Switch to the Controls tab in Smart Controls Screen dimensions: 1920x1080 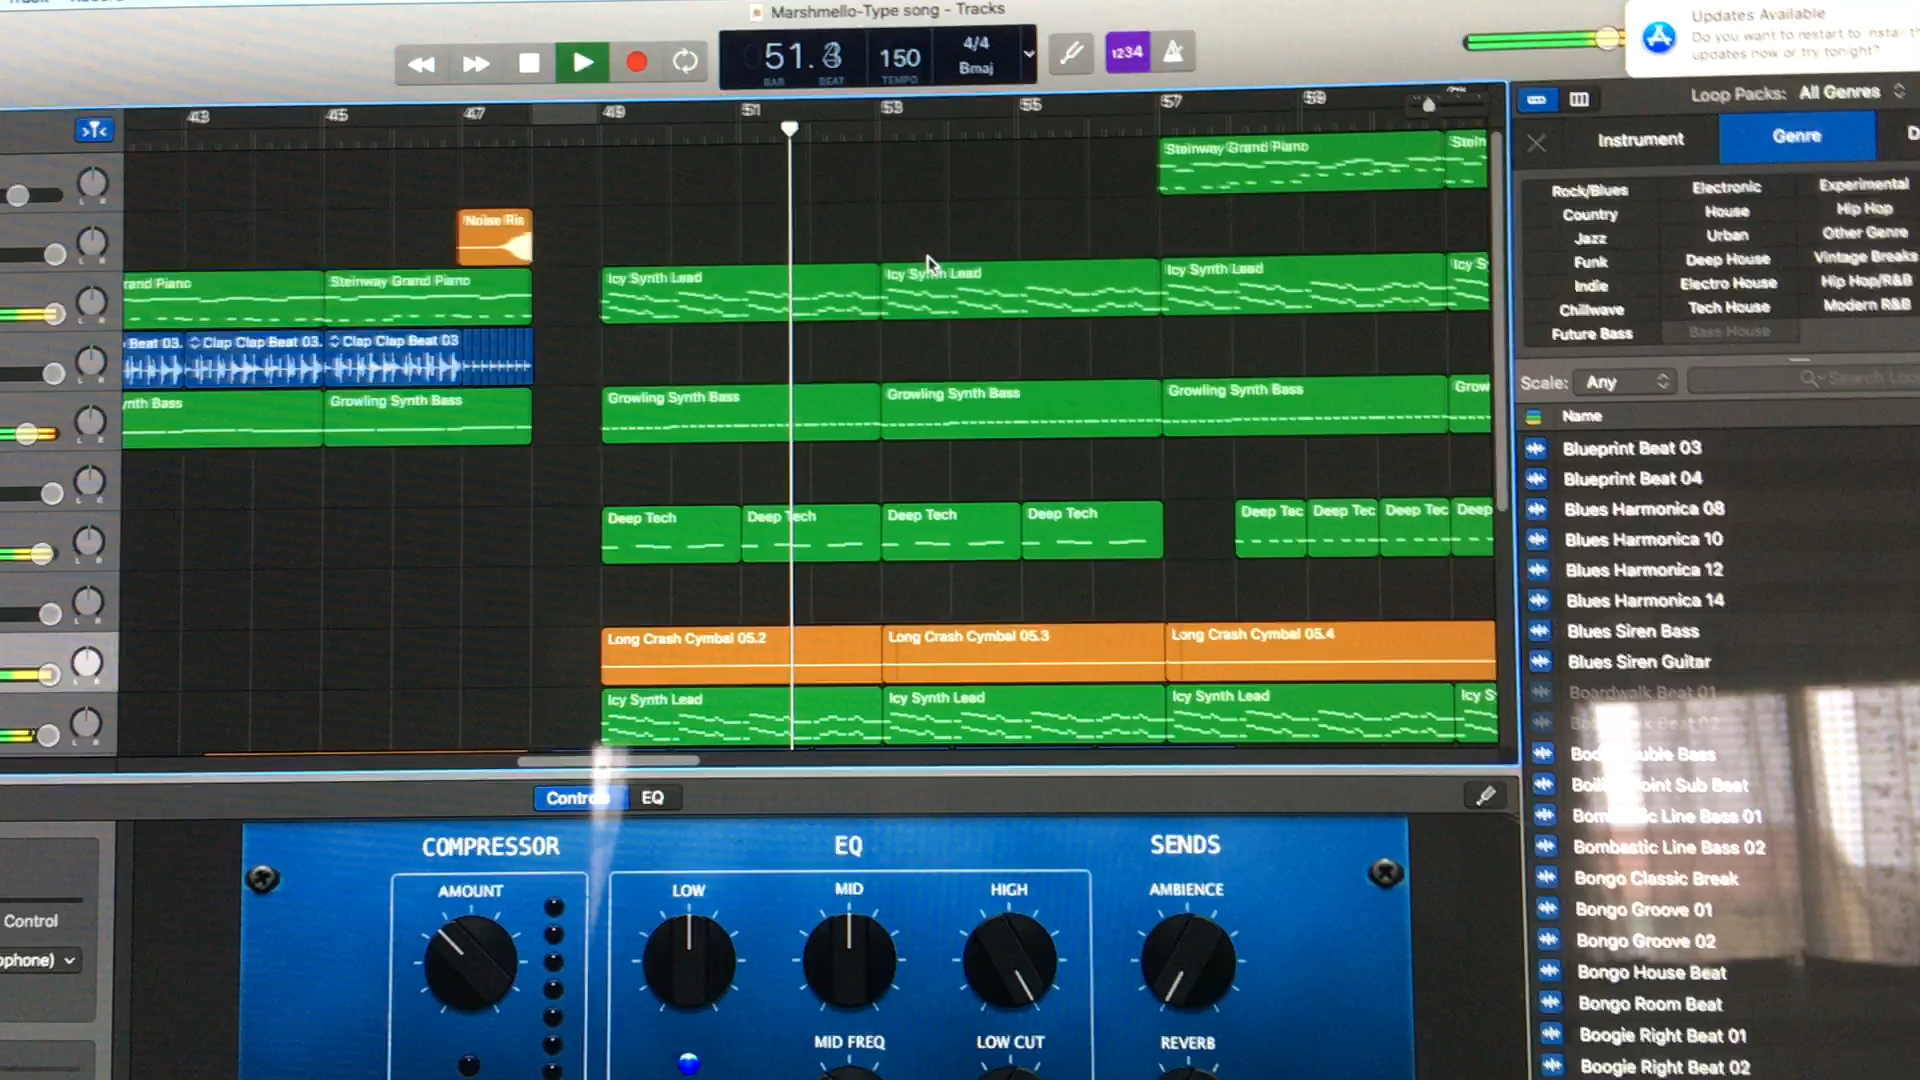tap(580, 798)
